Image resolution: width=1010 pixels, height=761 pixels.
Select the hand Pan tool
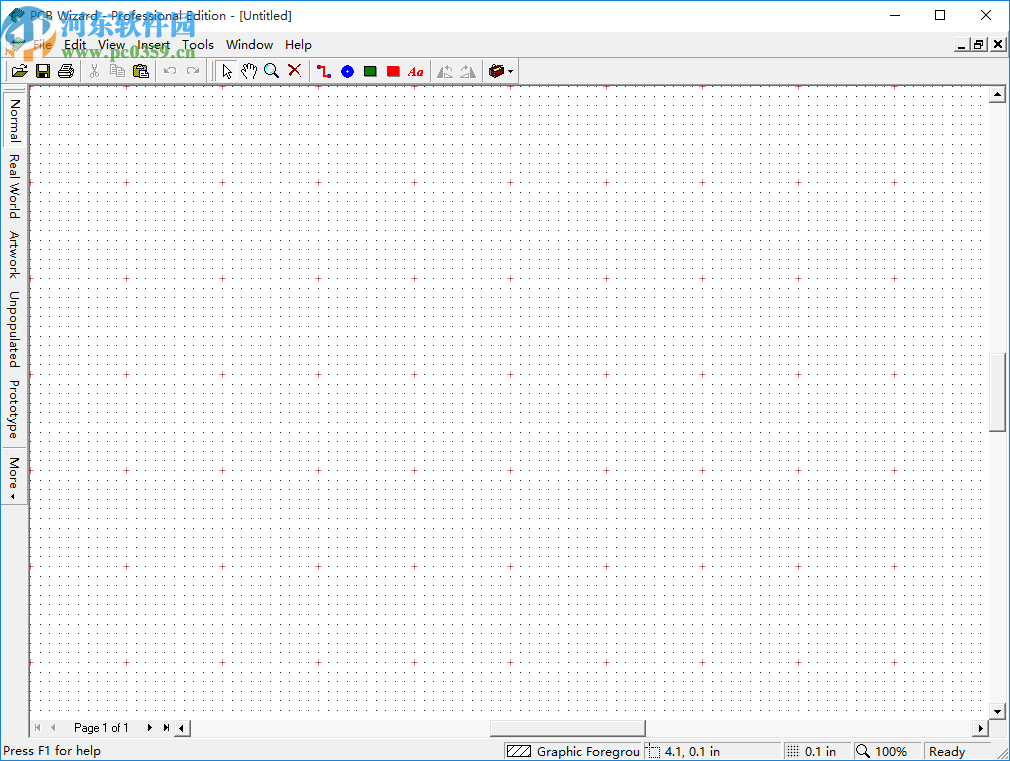[x=249, y=71]
